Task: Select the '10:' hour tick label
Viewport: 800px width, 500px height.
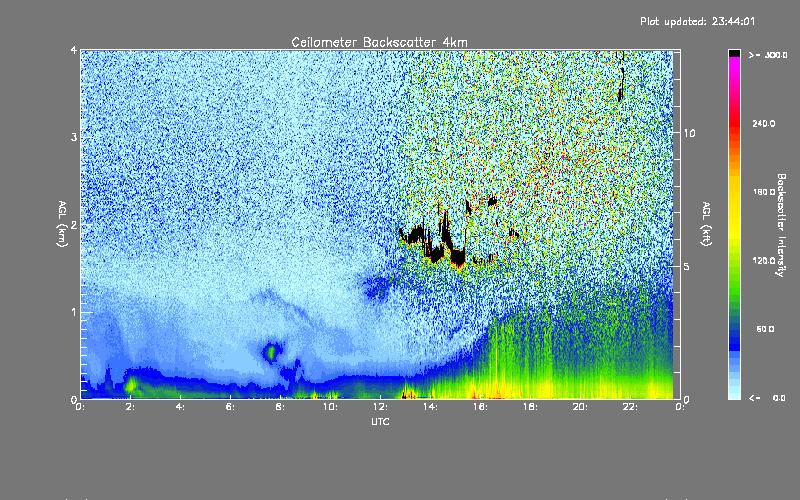Action: [x=331, y=407]
